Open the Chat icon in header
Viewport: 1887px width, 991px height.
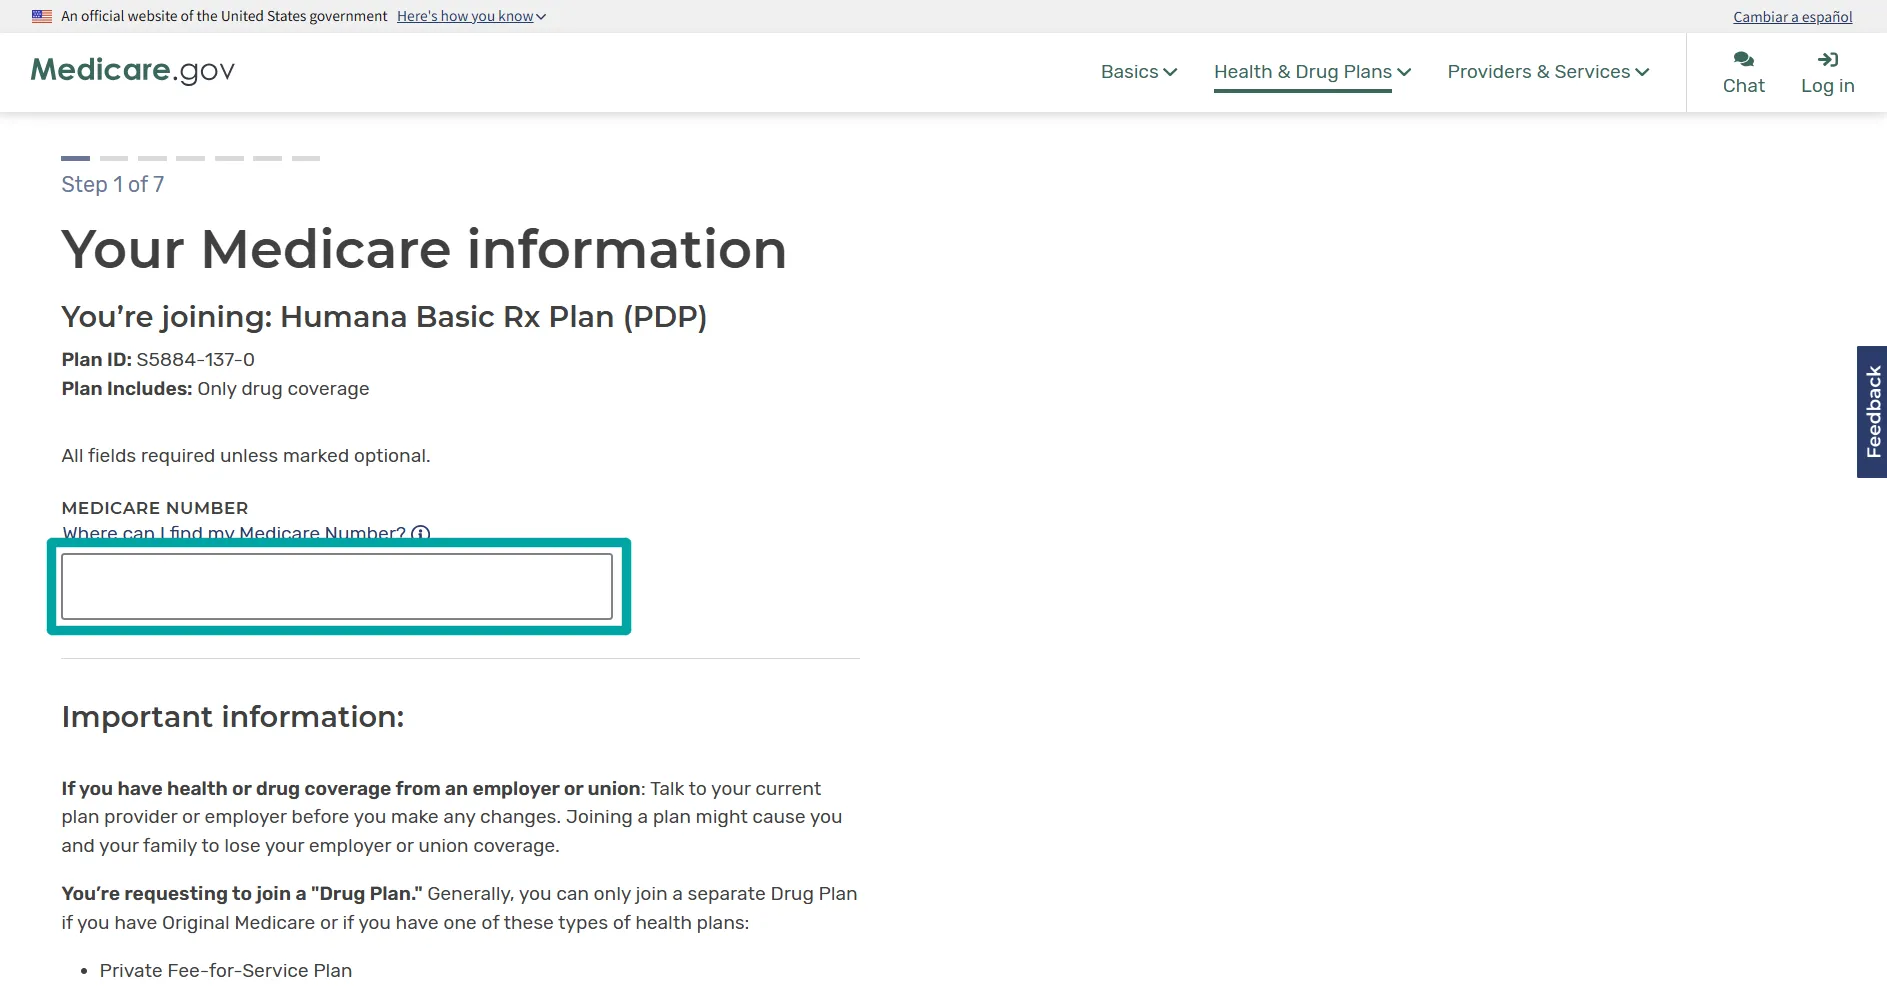coord(1743,60)
